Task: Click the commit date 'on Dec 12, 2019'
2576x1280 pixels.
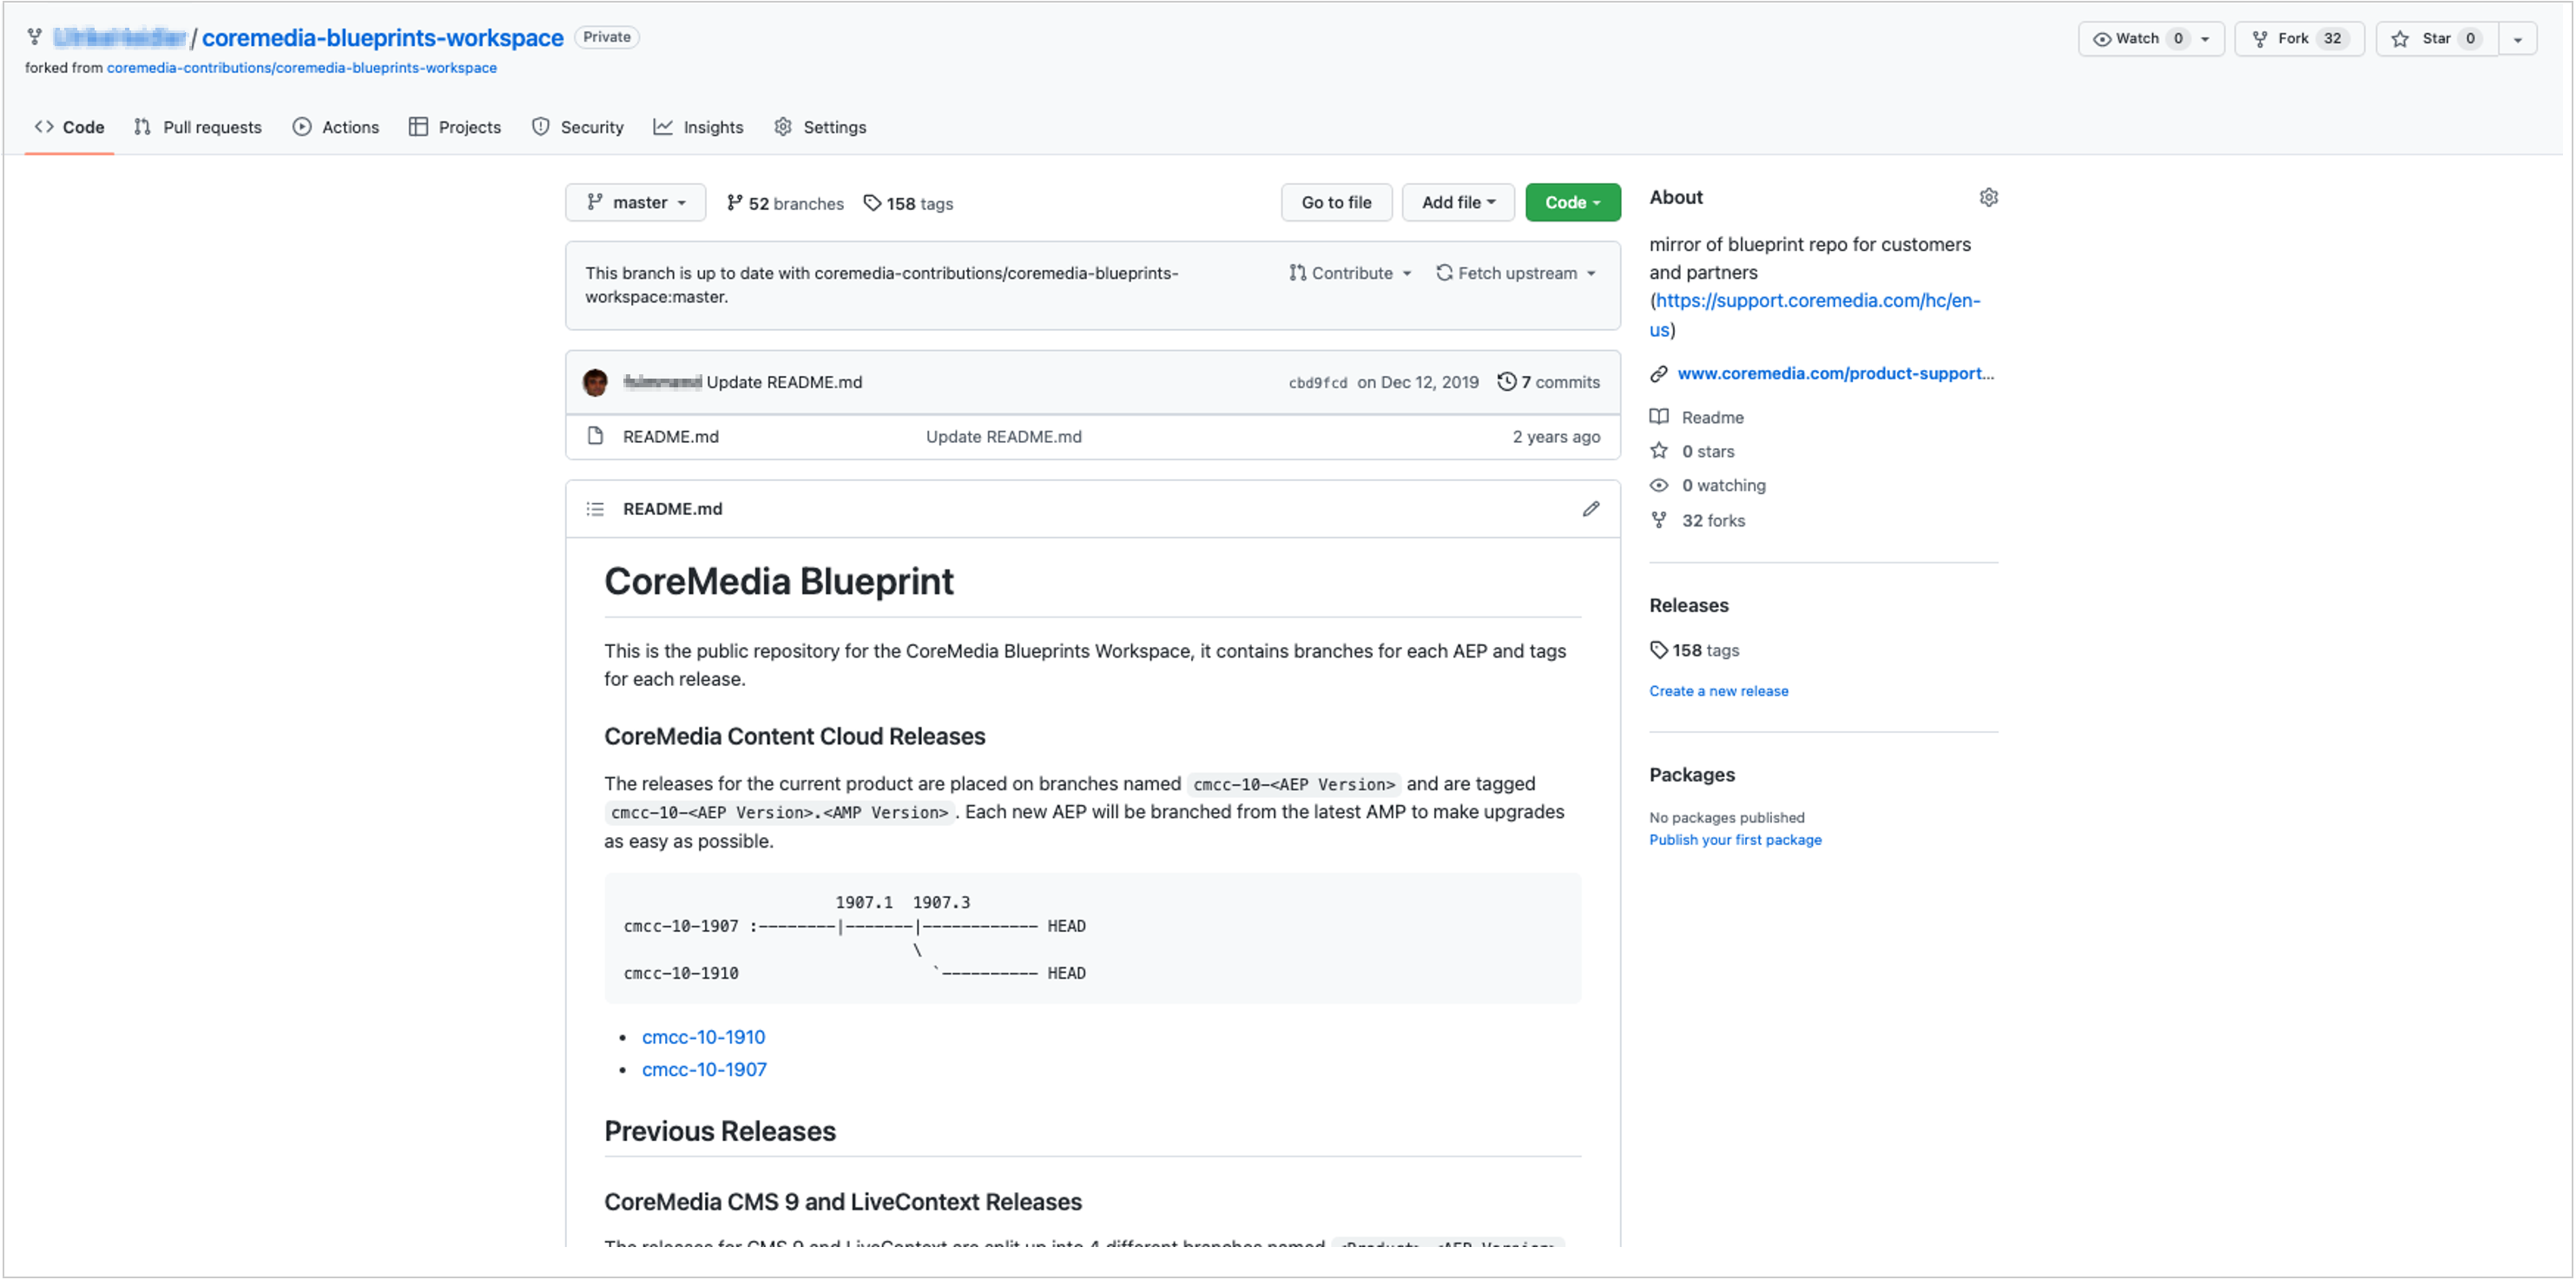Action: click(1417, 382)
